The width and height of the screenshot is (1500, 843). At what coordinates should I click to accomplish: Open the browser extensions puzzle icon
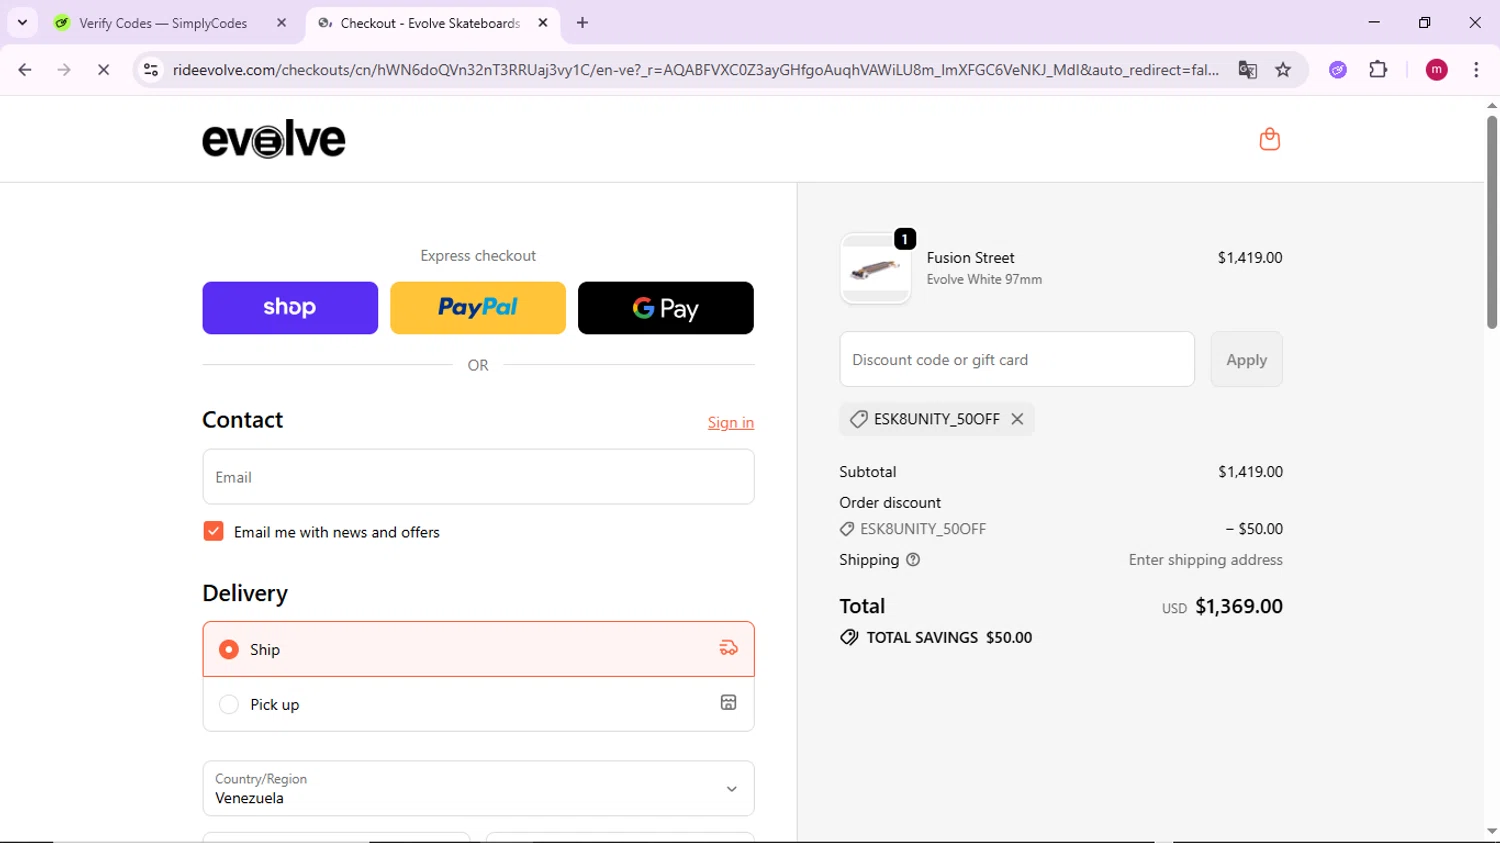(1378, 70)
